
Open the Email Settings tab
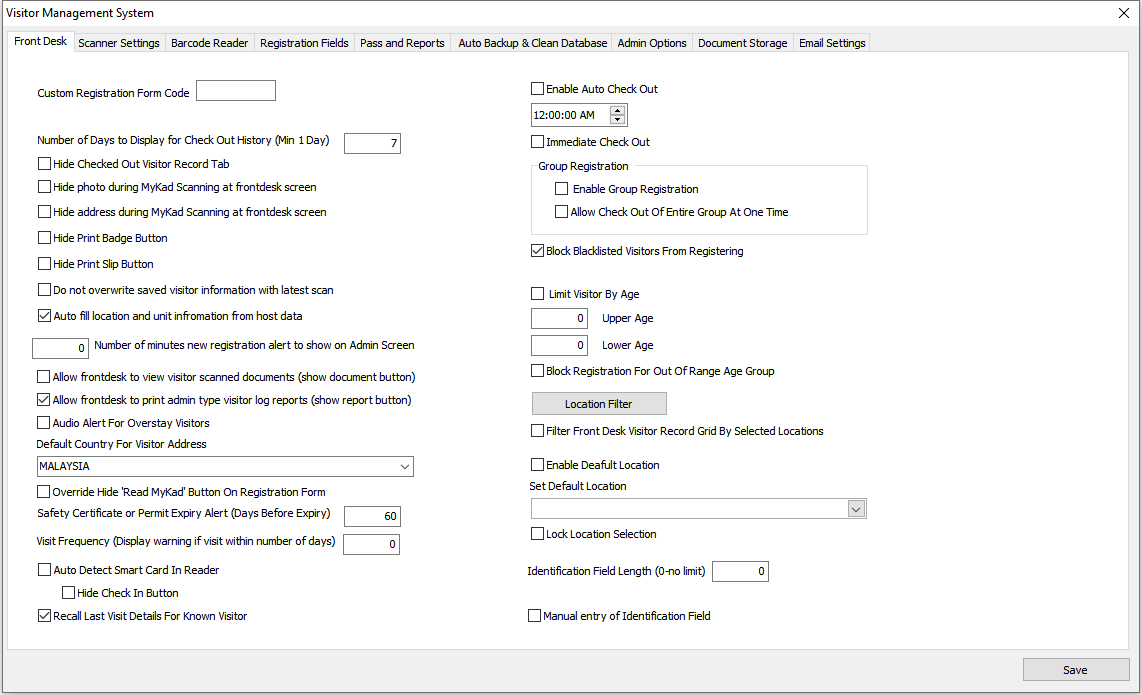click(832, 43)
